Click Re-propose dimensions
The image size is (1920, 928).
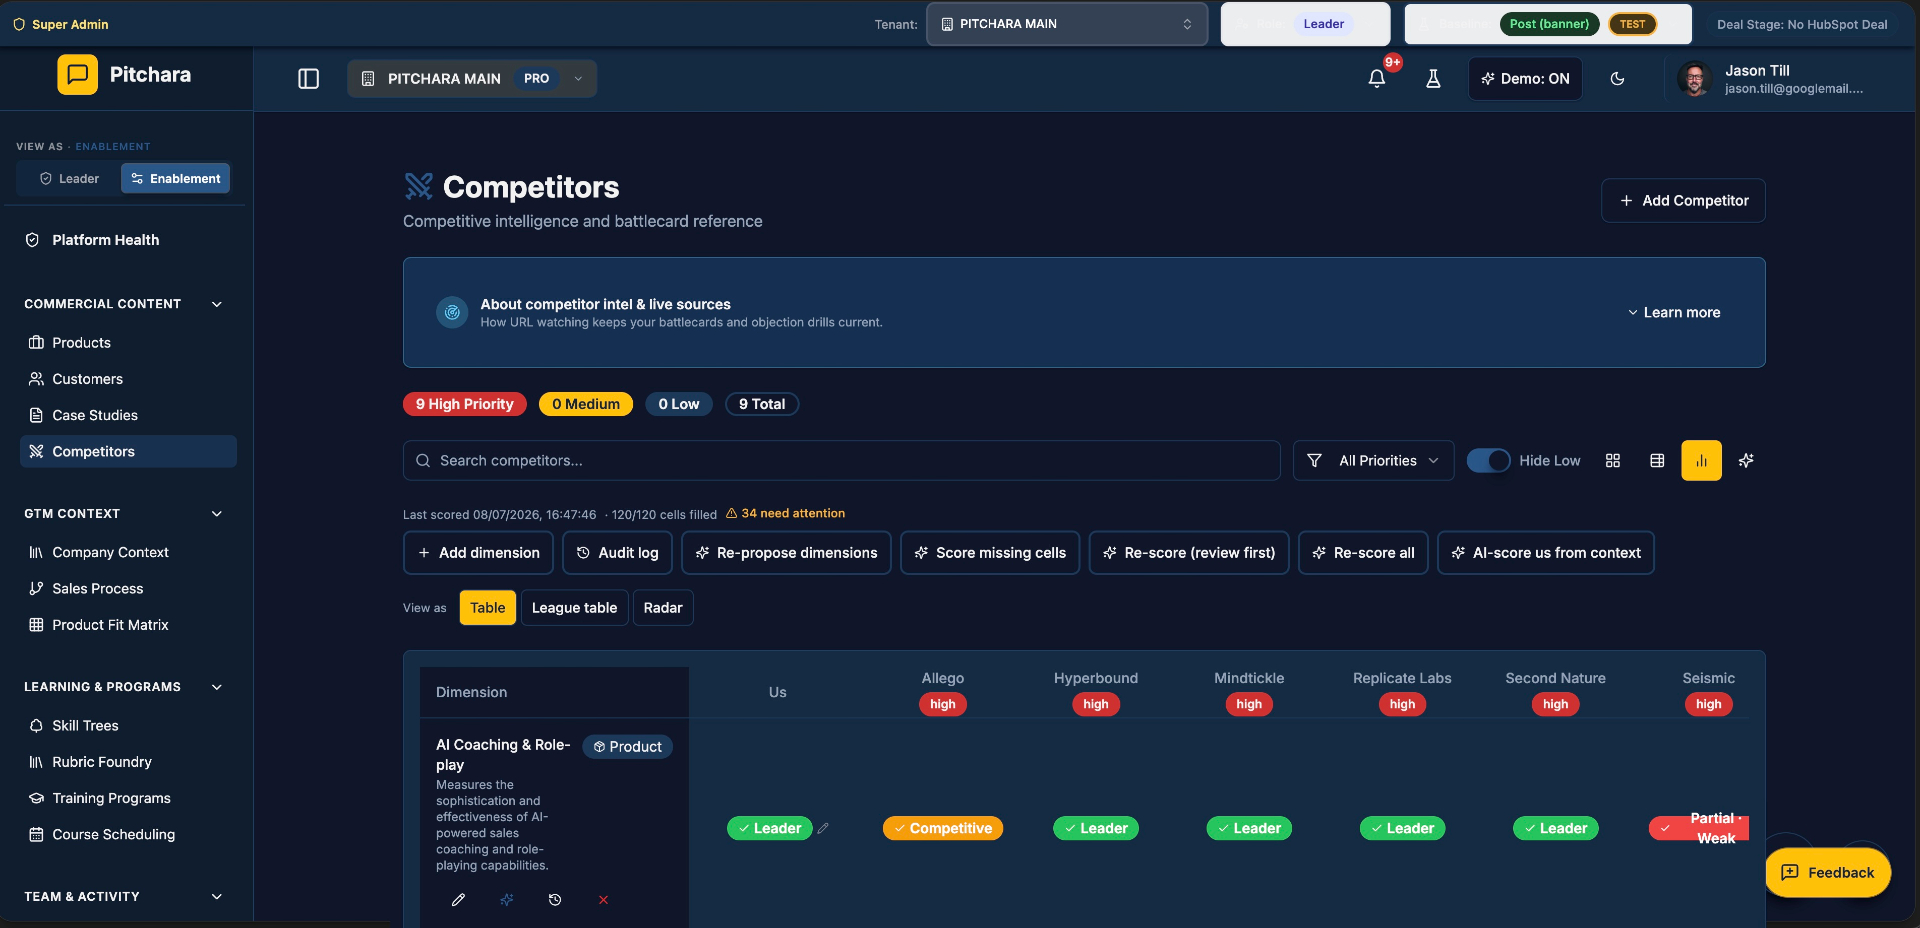(786, 553)
